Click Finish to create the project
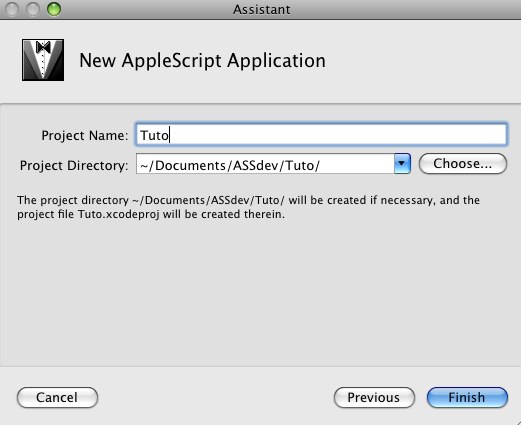Viewport: 521px width, 425px height. point(467,397)
